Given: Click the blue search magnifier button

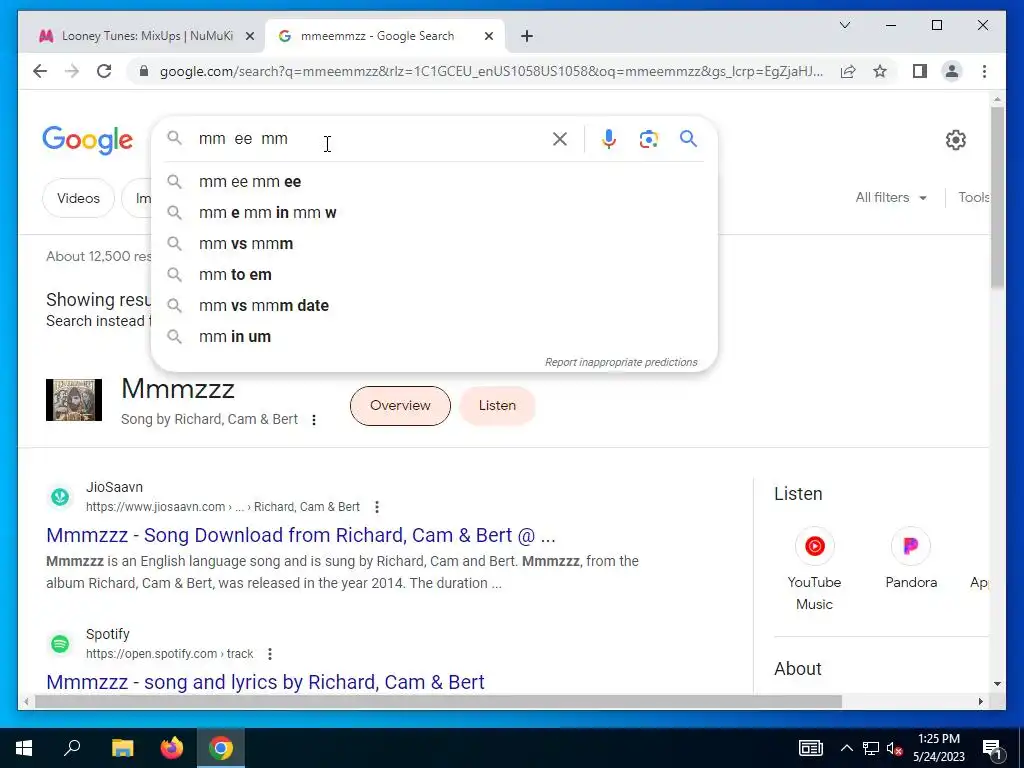Looking at the screenshot, I should click(x=688, y=138).
